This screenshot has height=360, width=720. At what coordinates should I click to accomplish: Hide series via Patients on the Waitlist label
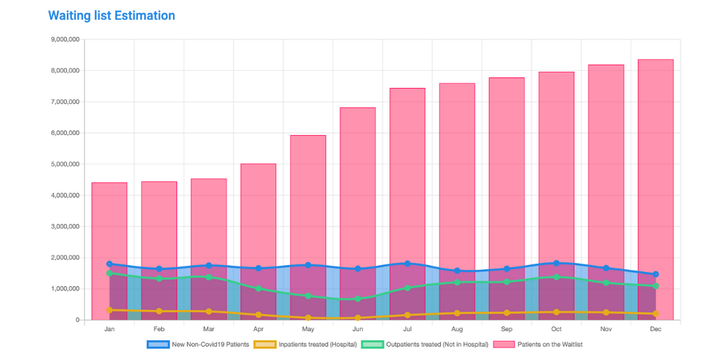pos(550,344)
